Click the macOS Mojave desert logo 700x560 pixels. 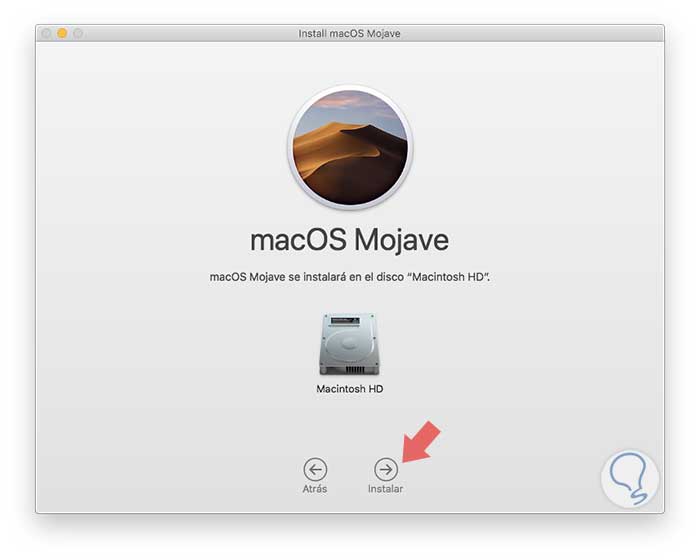tap(350, 147)
